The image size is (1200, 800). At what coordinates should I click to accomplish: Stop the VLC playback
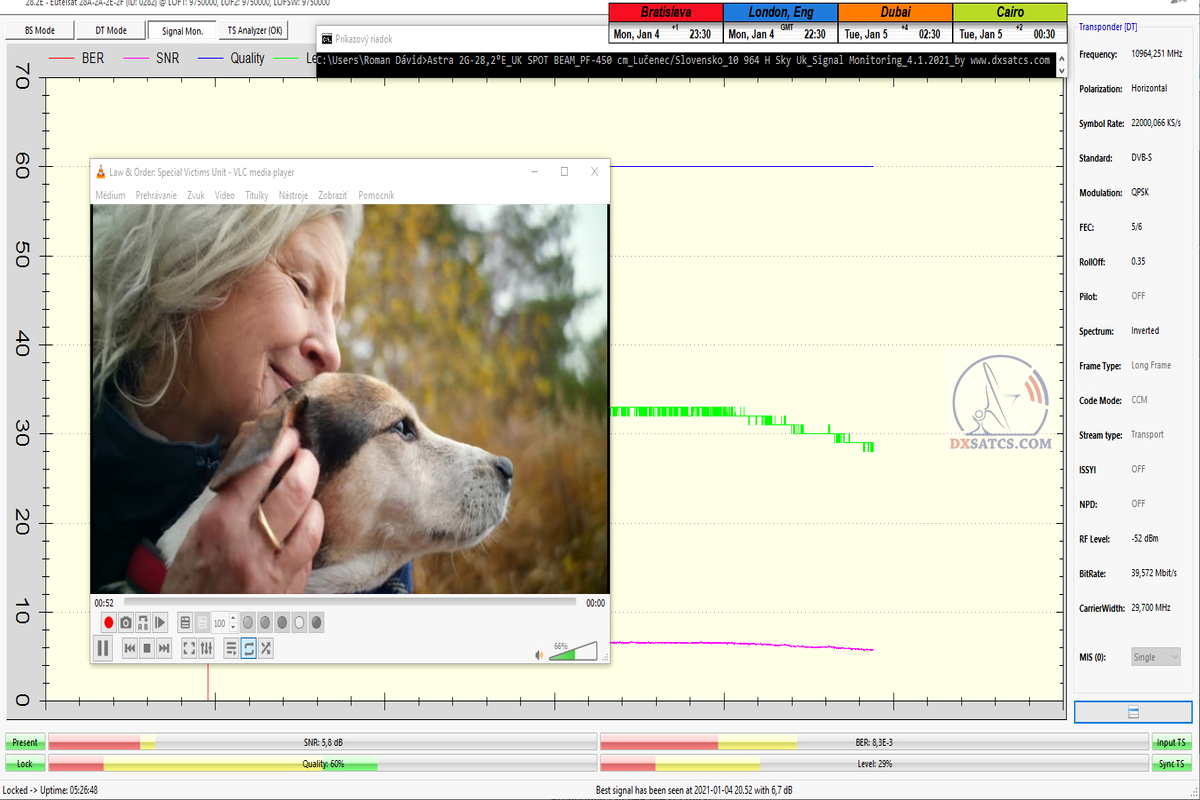pyautogui.click(x=147, y=648)
